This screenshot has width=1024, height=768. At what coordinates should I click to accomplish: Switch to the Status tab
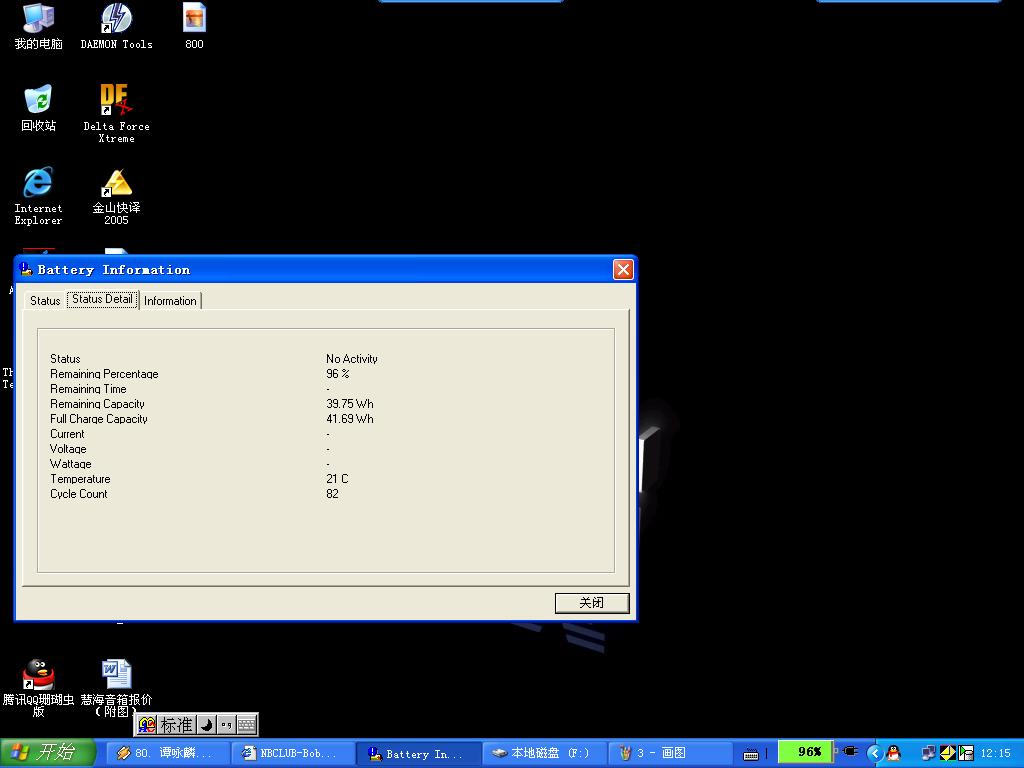point(45,301)
